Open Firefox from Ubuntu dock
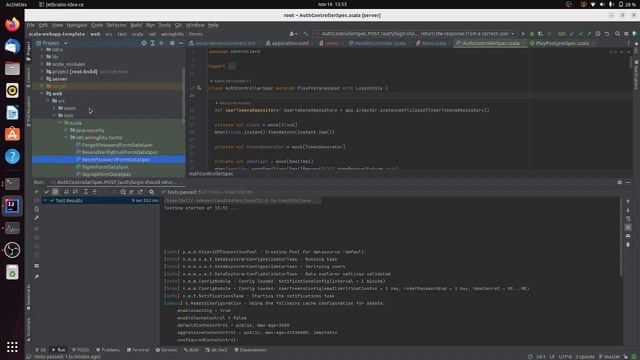The image size is (640, 360). click(x=12, y=24)
